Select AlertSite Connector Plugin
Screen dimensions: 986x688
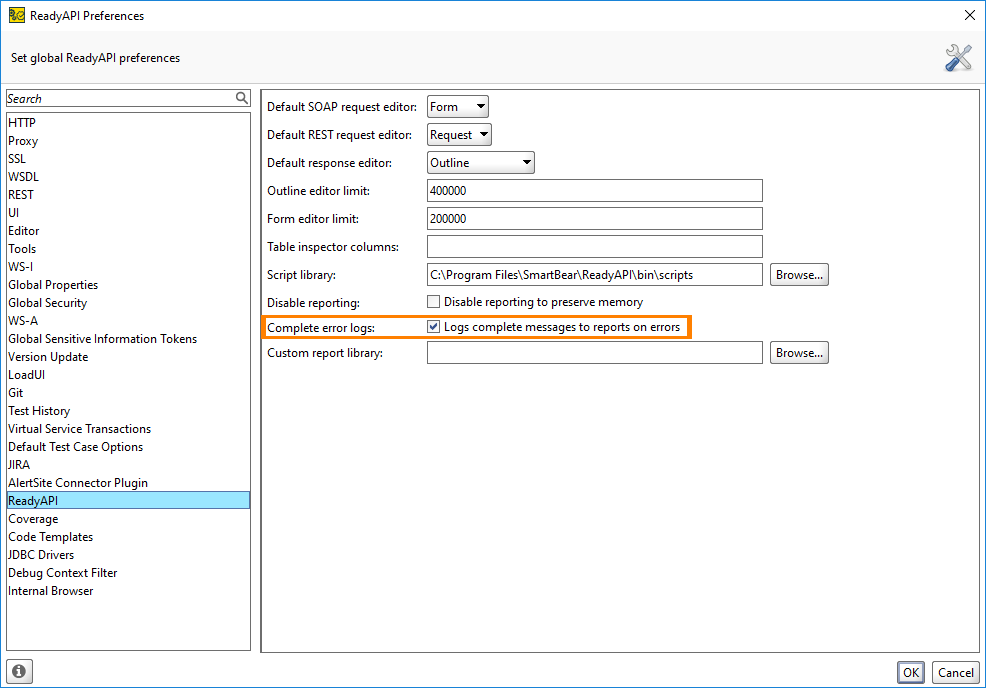(128, 483)
